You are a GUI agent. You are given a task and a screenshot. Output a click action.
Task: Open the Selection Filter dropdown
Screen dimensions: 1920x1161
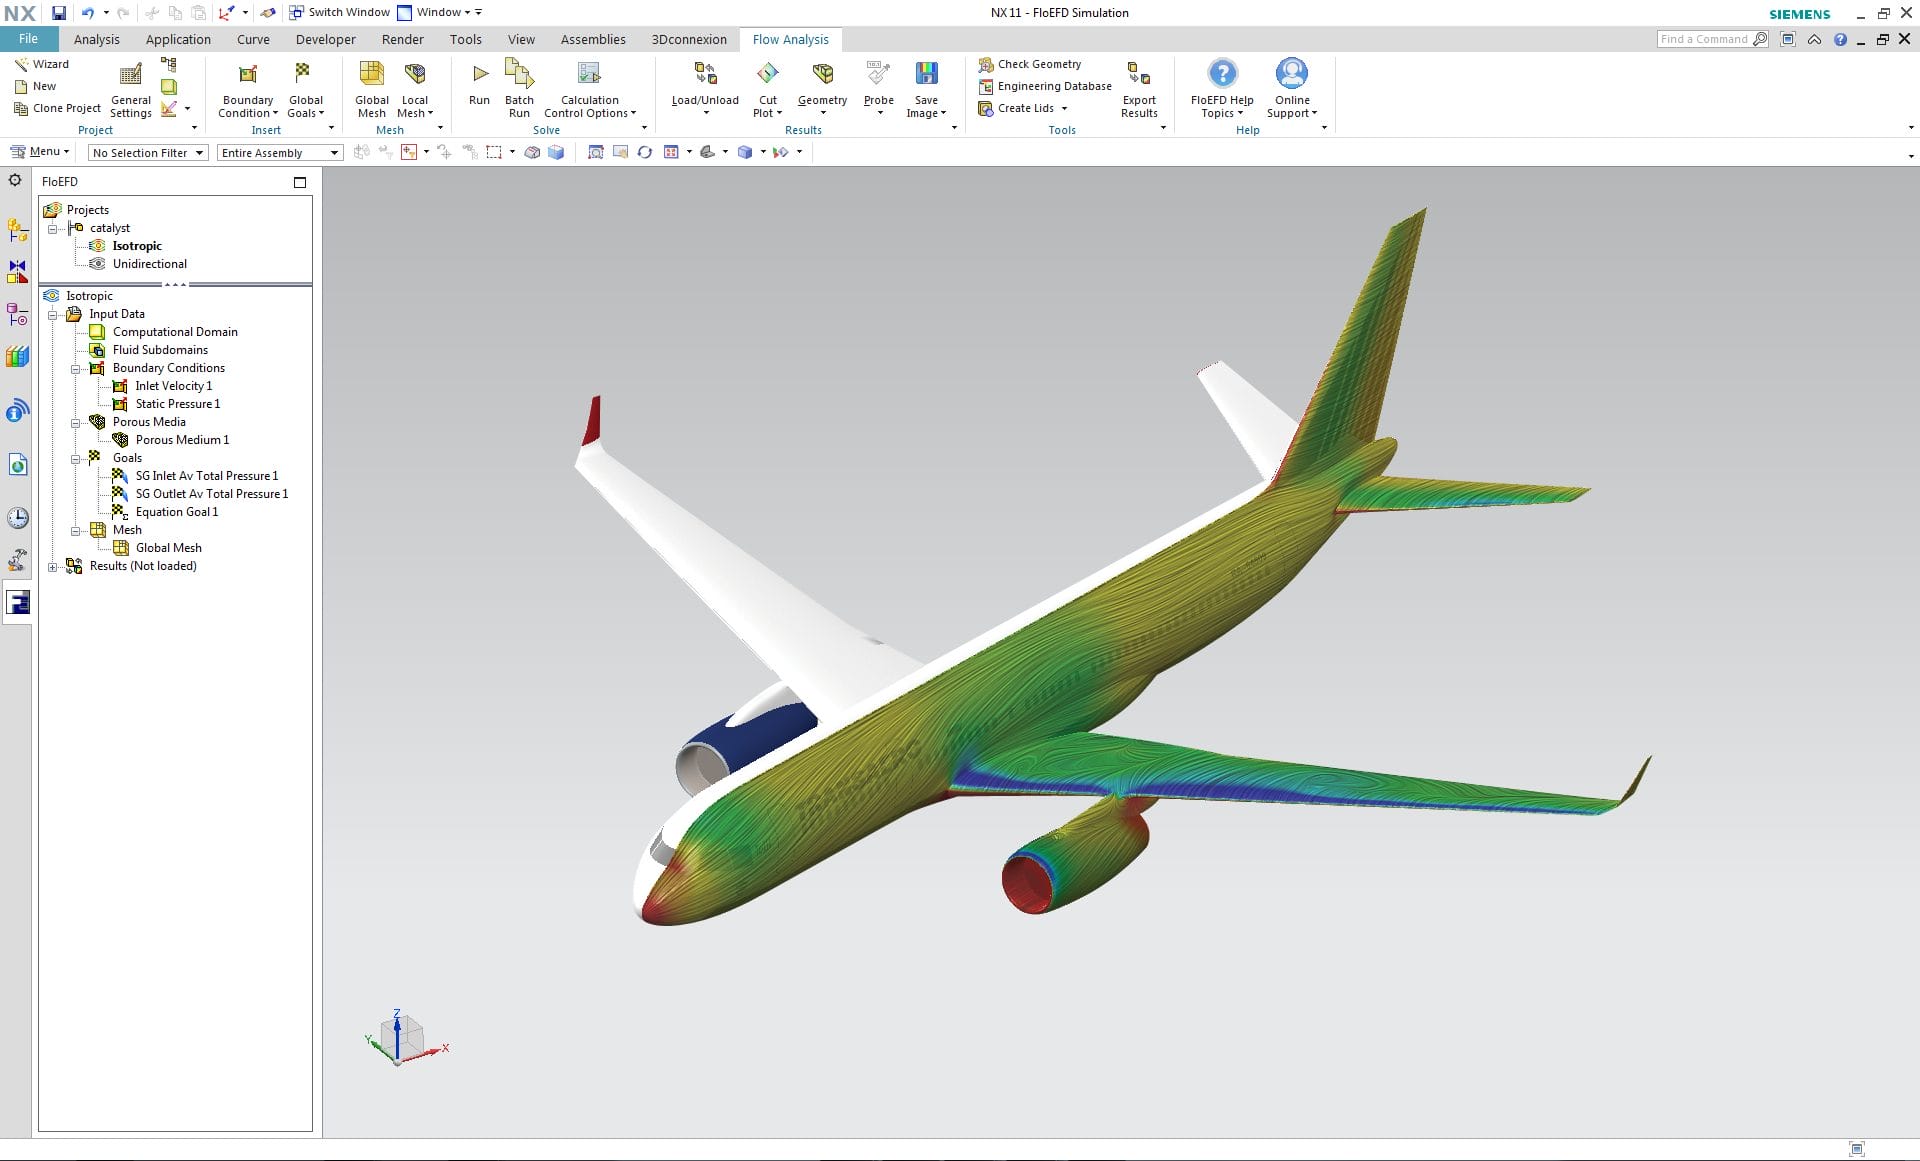click(x=200, y=152)
